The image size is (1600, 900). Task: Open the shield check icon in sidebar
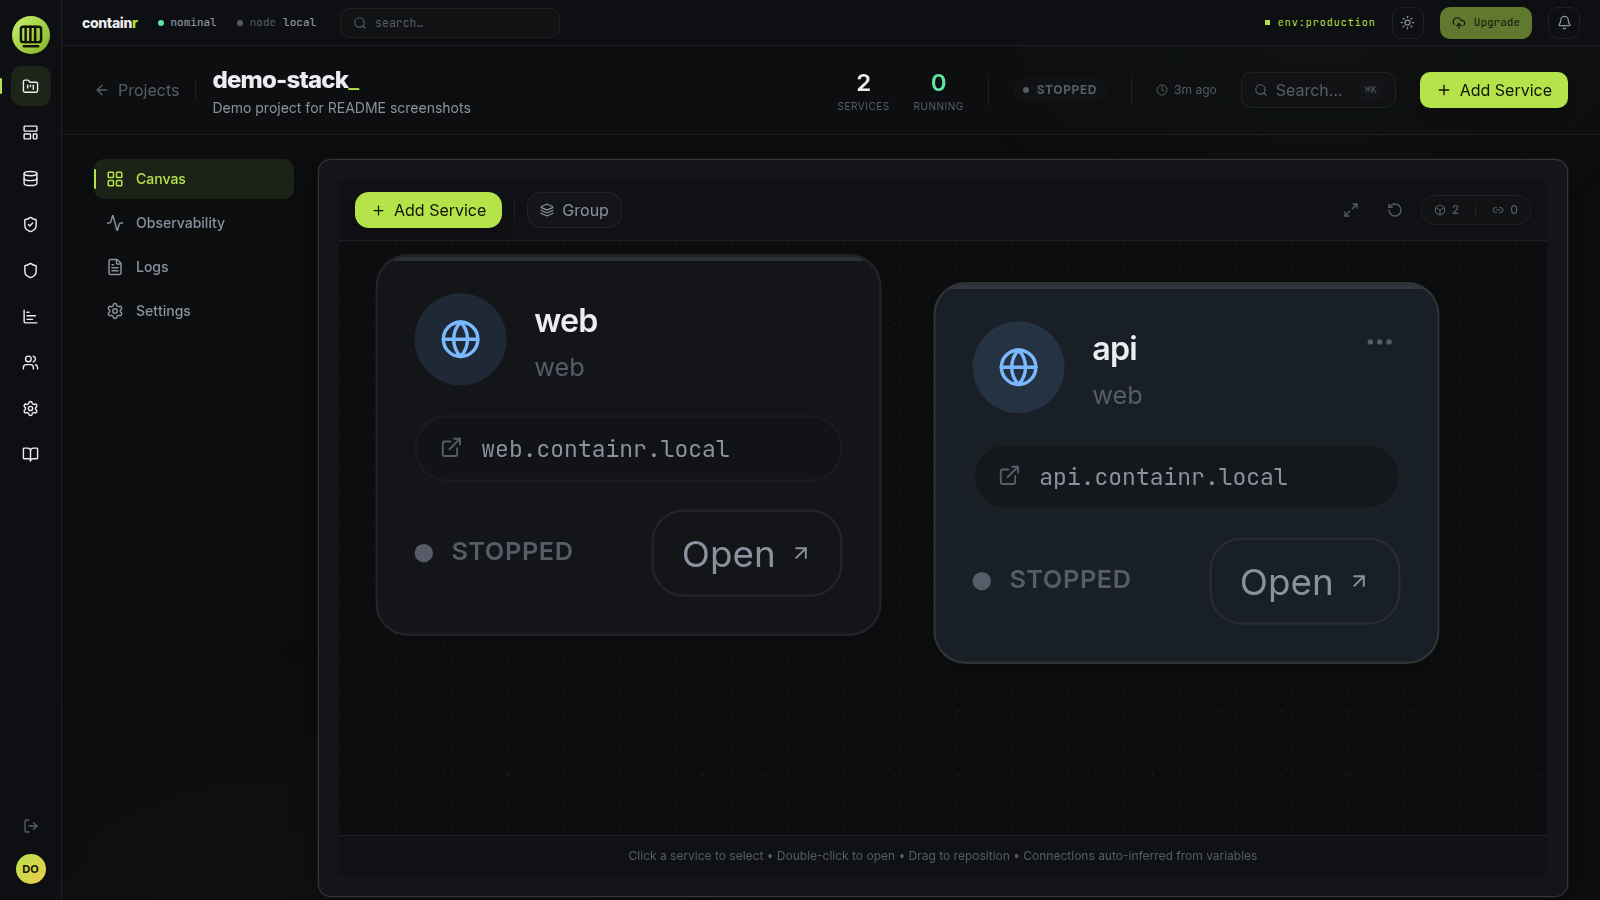pyautogui.click(x=31, y=225)
